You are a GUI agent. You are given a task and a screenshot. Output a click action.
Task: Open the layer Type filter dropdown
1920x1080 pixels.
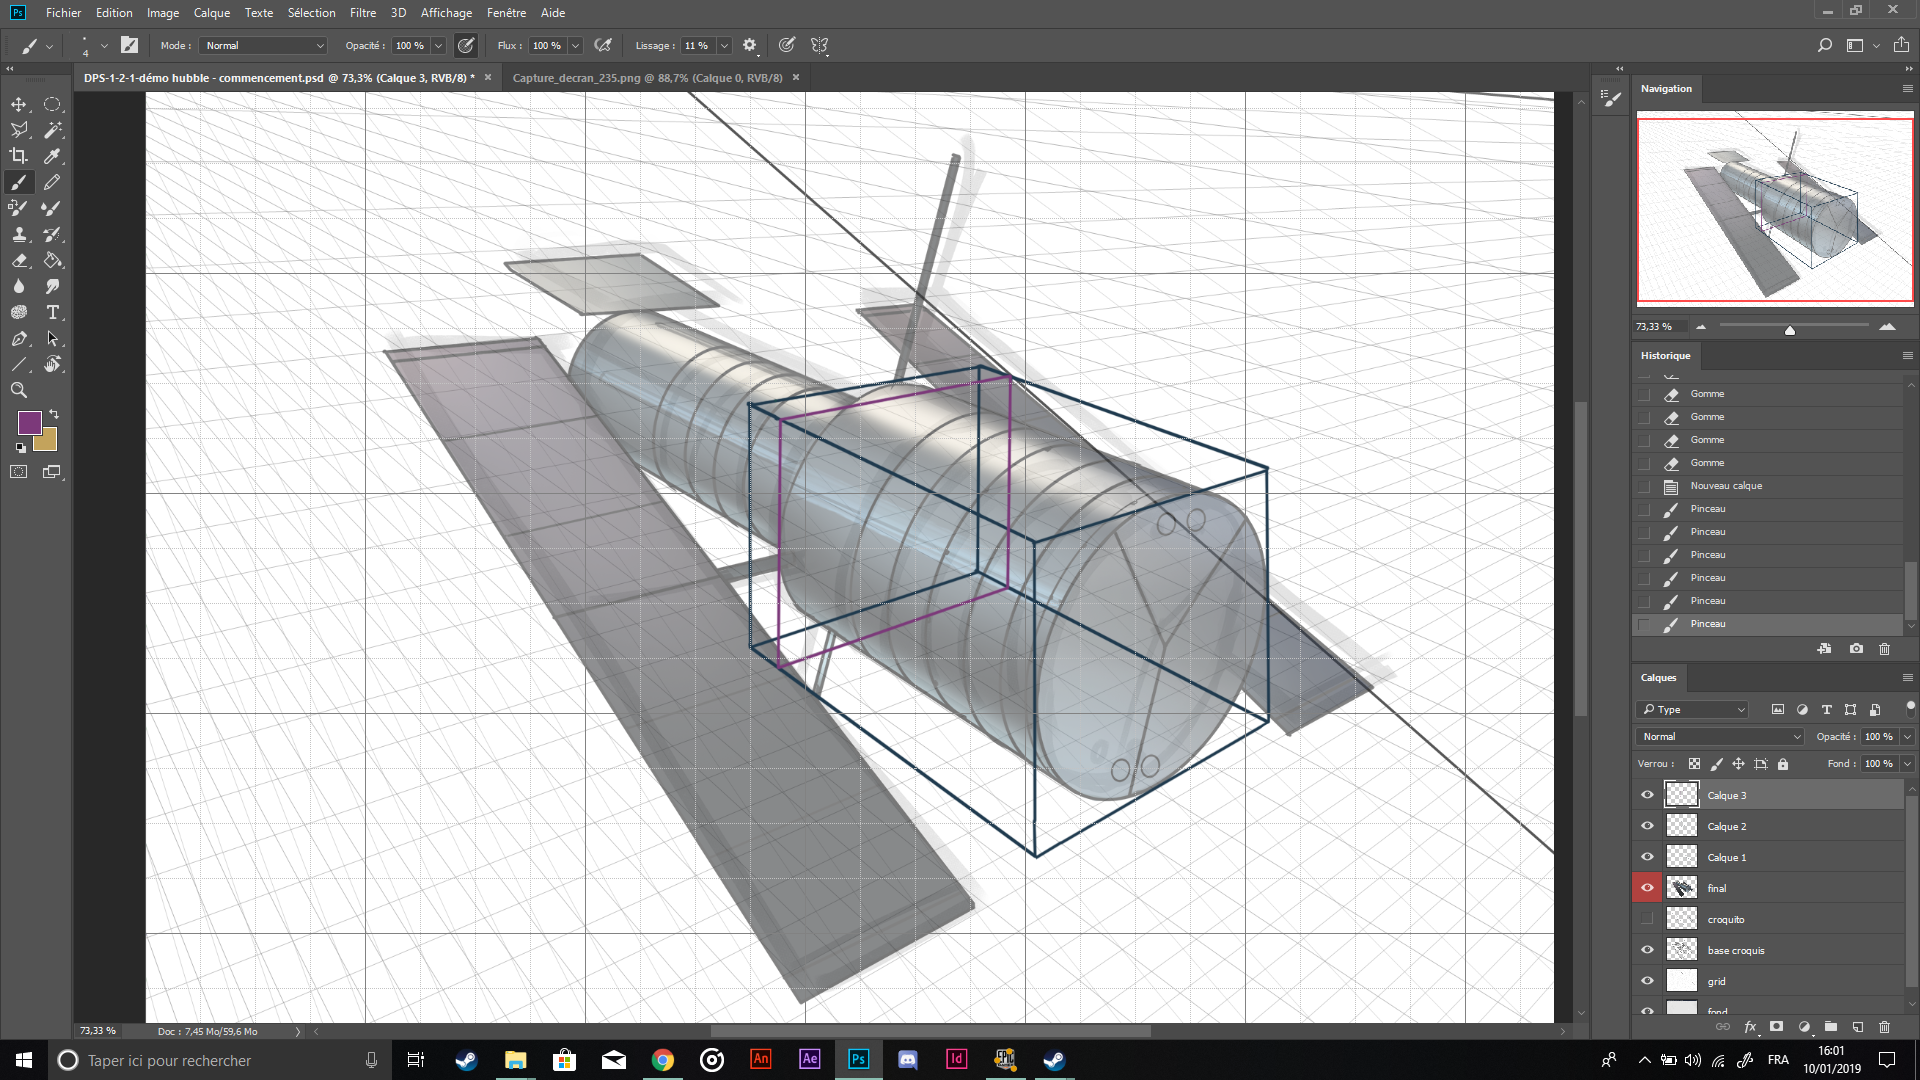(x=1693, y=709)
